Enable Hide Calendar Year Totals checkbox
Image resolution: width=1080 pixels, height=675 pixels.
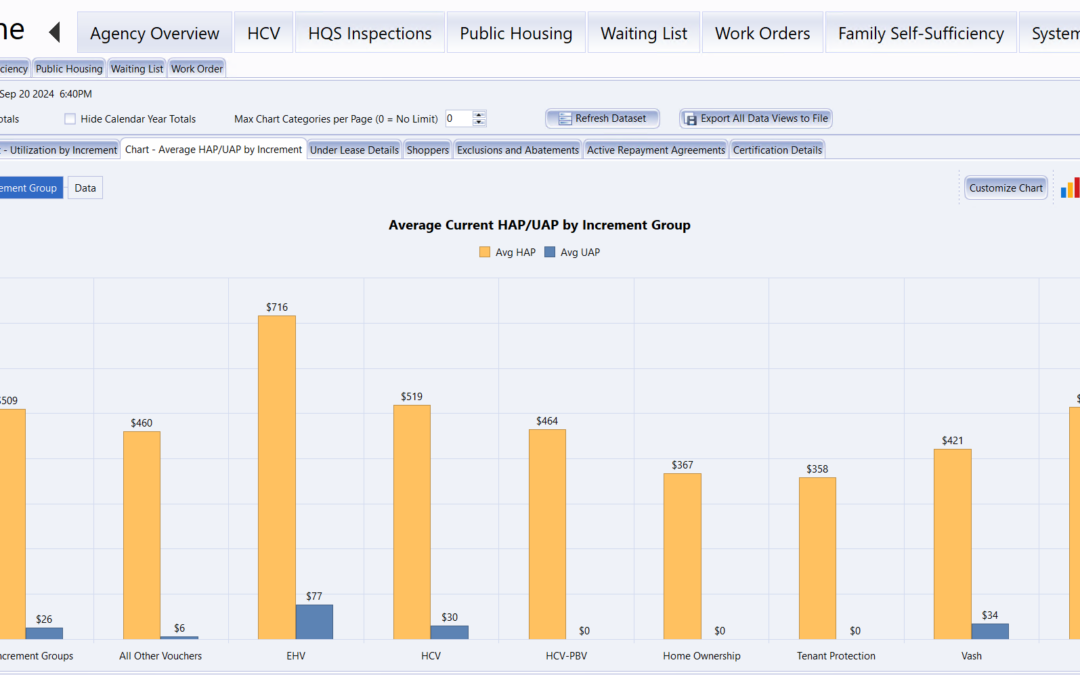pyautogui.click(x=70, y=119)
